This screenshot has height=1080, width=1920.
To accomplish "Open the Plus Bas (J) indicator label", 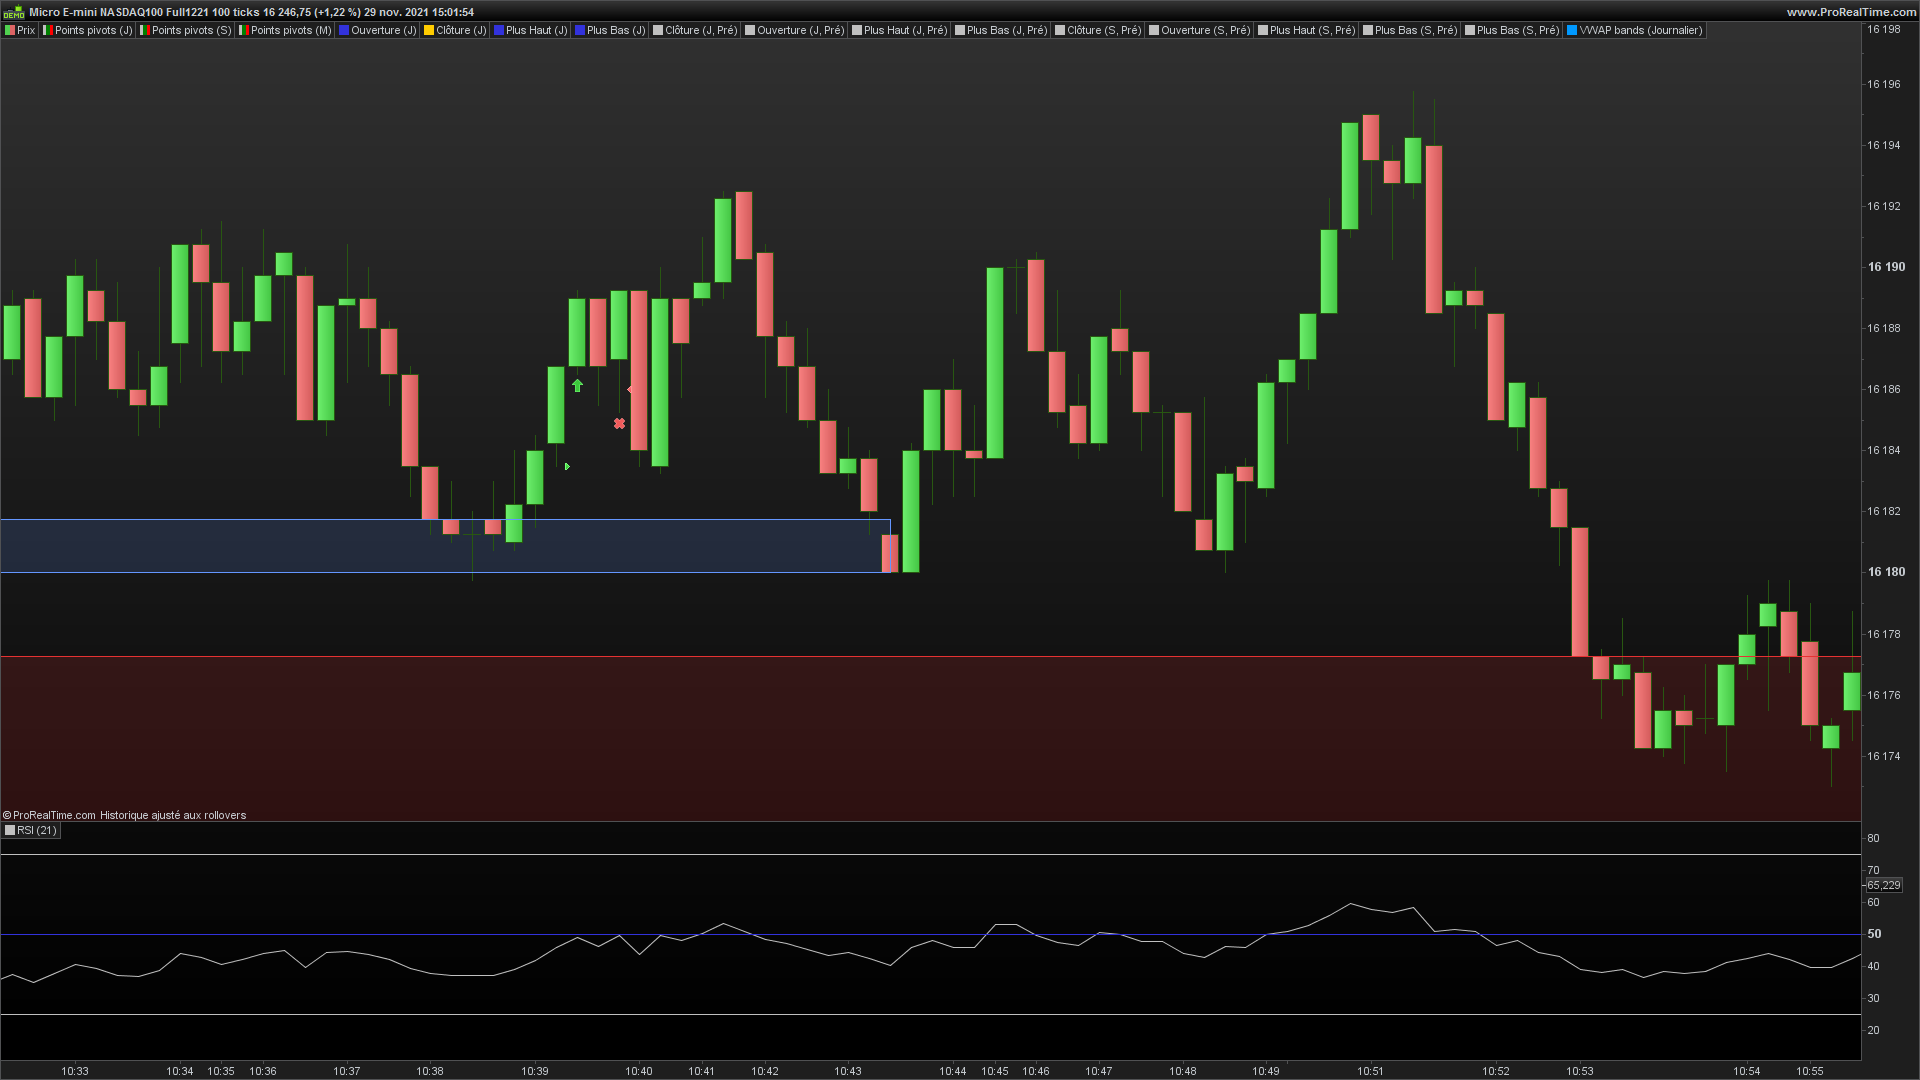I will [x=616, y=31].
